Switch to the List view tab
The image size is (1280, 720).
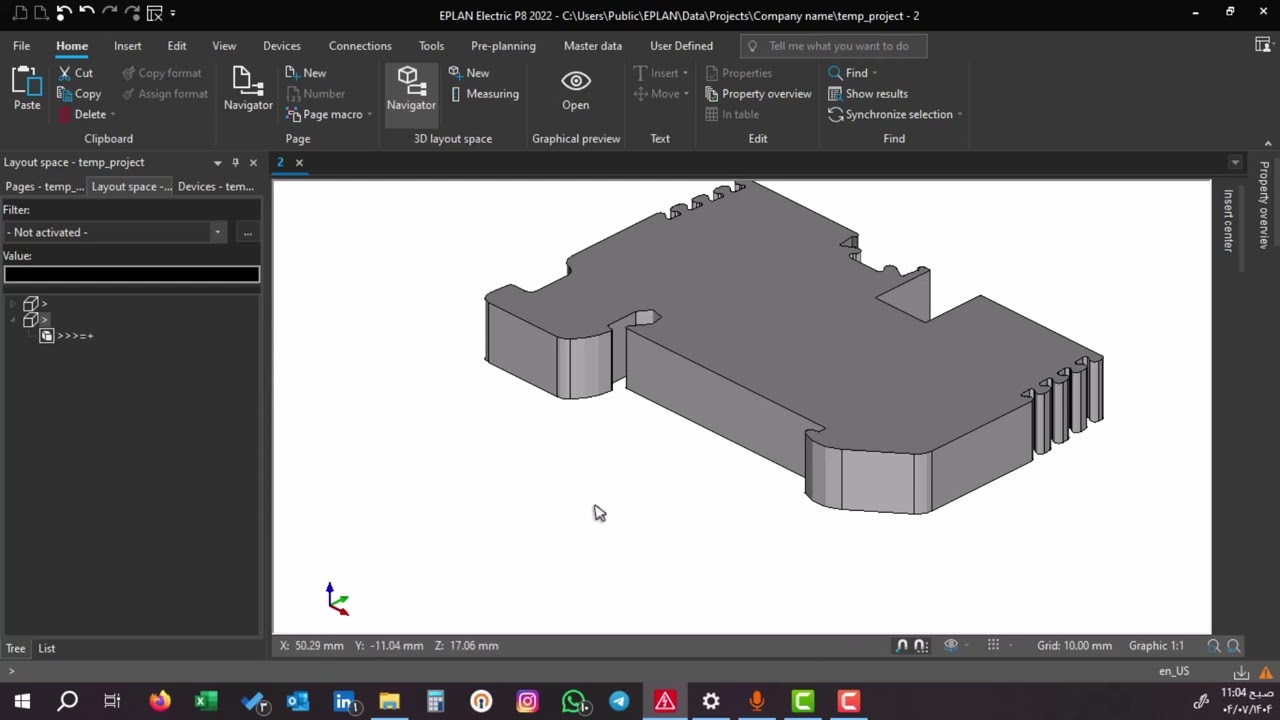pos(47,648)
